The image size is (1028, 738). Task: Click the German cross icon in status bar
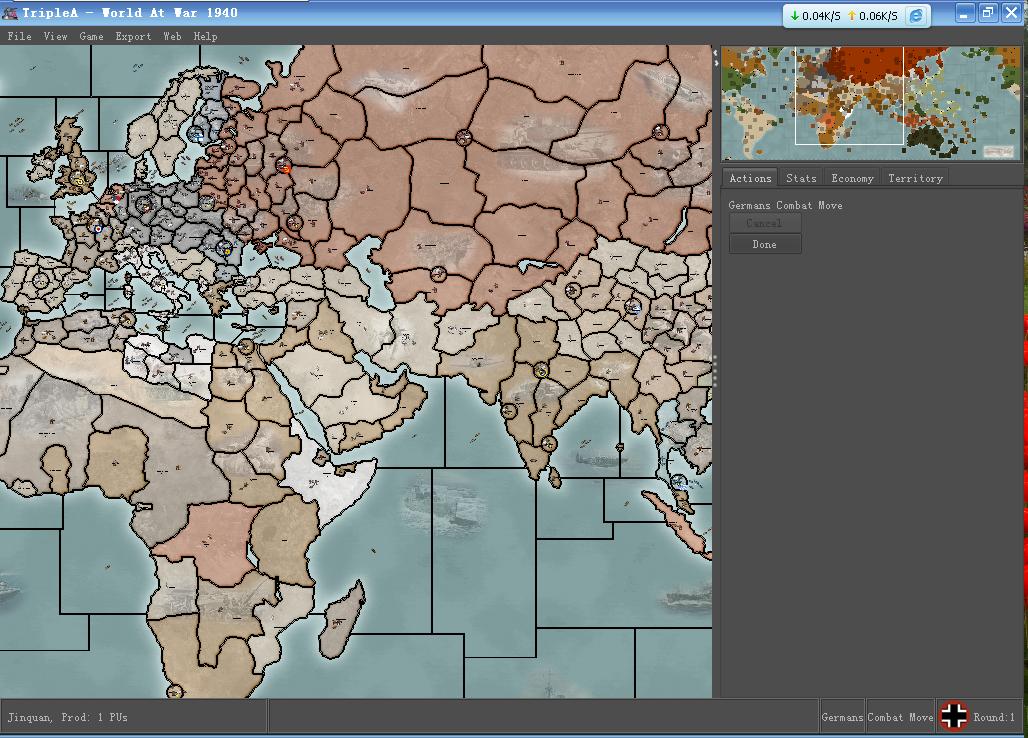tap(954, 715)
